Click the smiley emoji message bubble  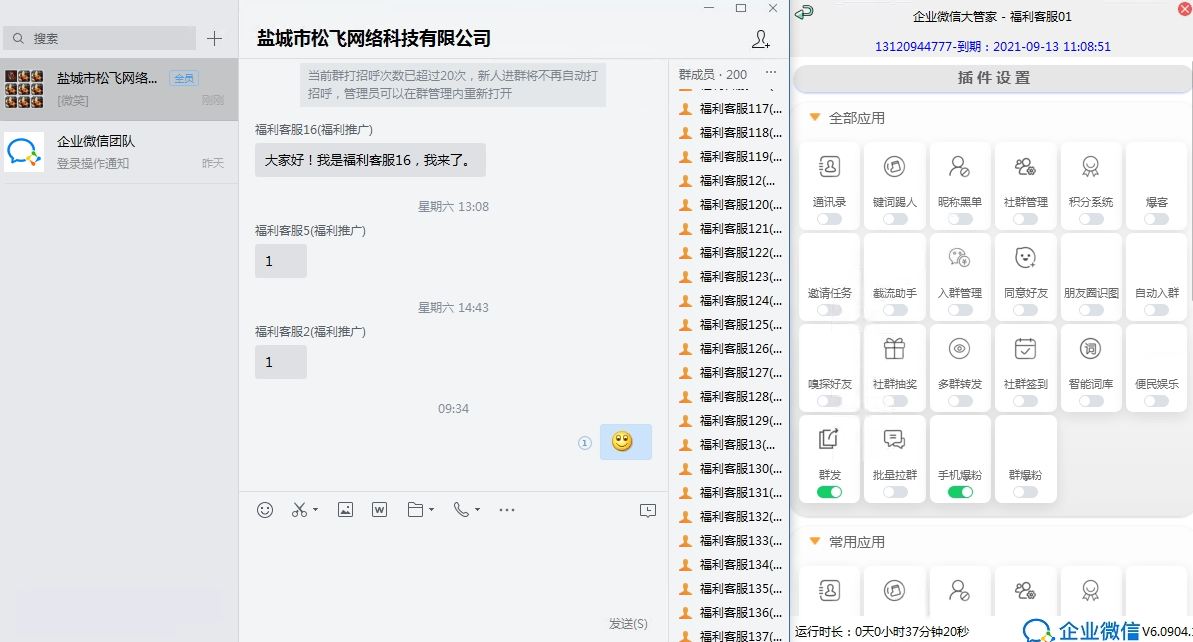coord(625,441)
